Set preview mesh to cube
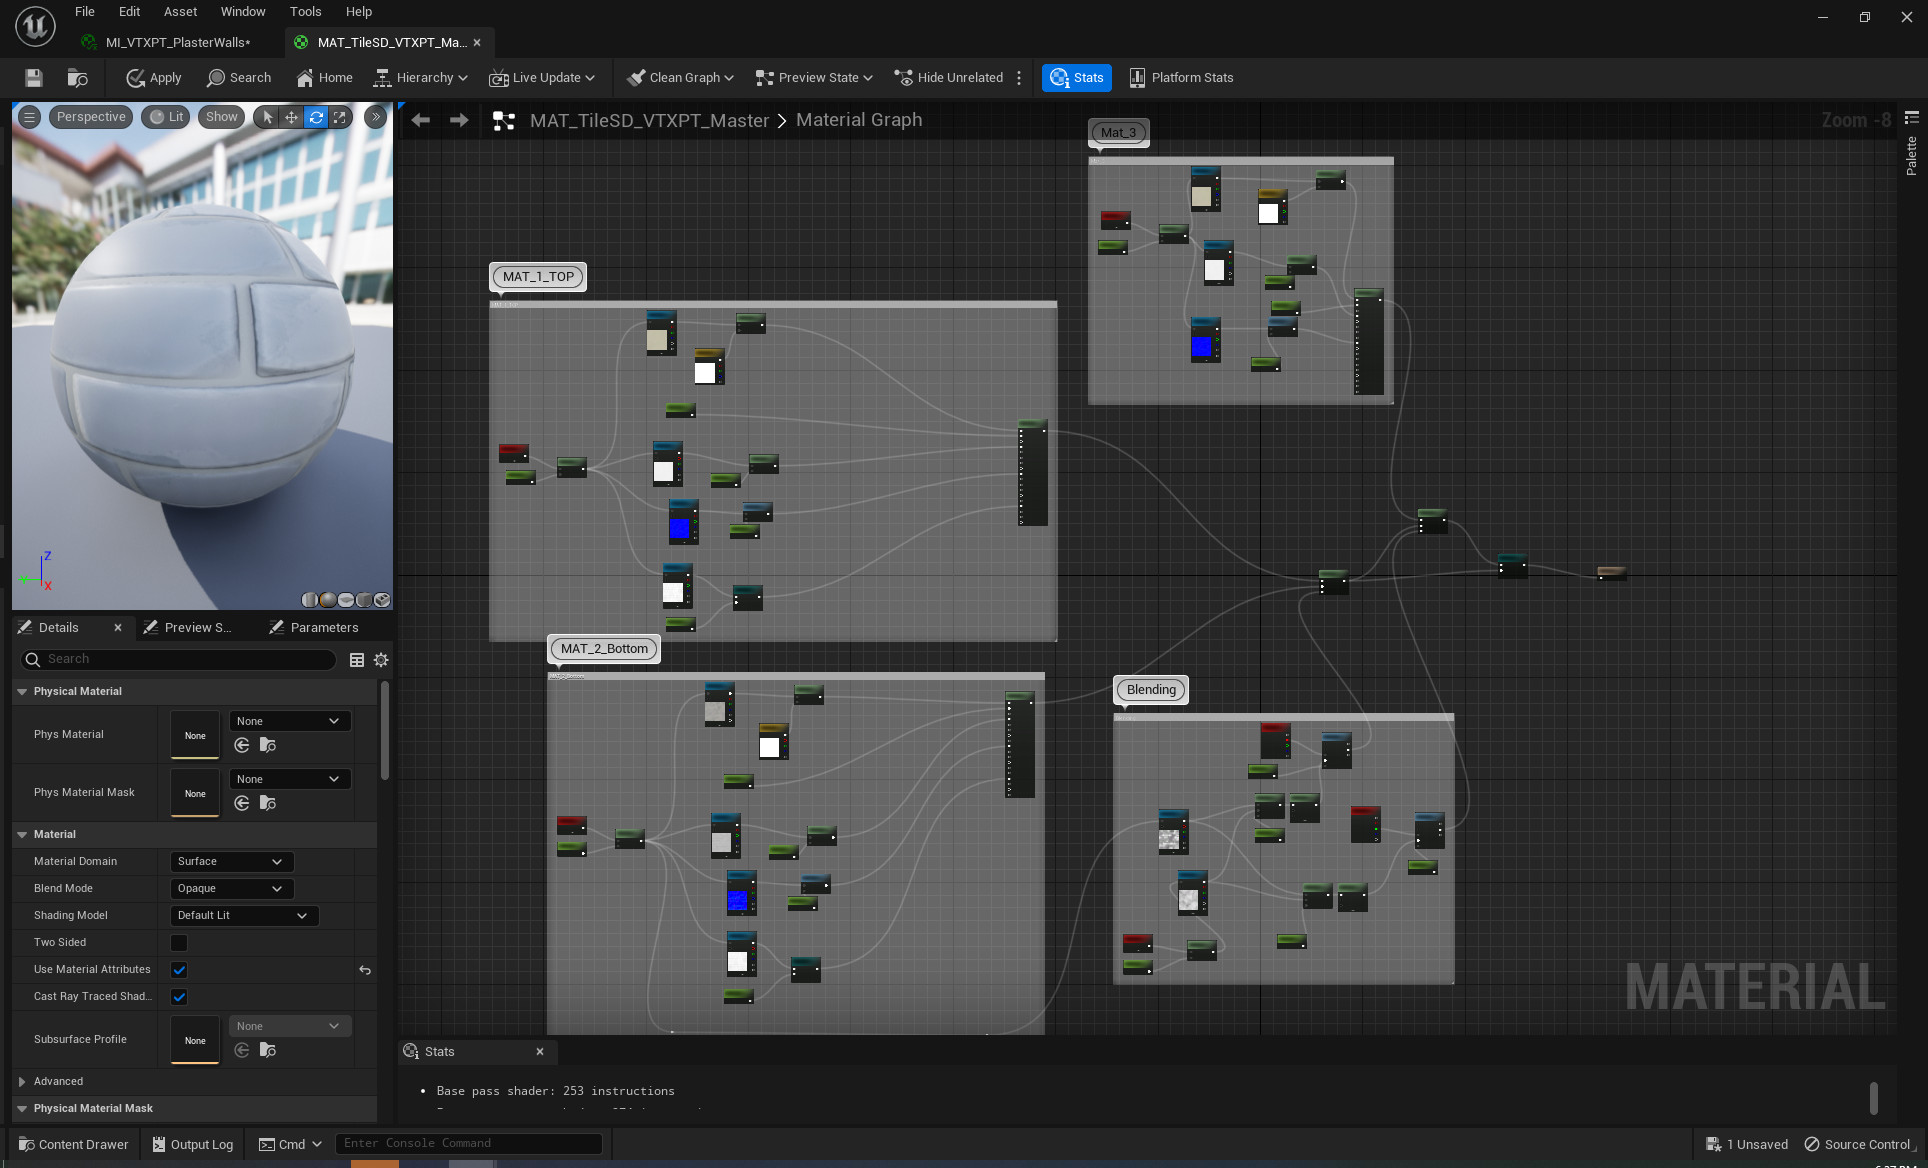This screenshot has height=1168, width=1928. coord(364,600)
